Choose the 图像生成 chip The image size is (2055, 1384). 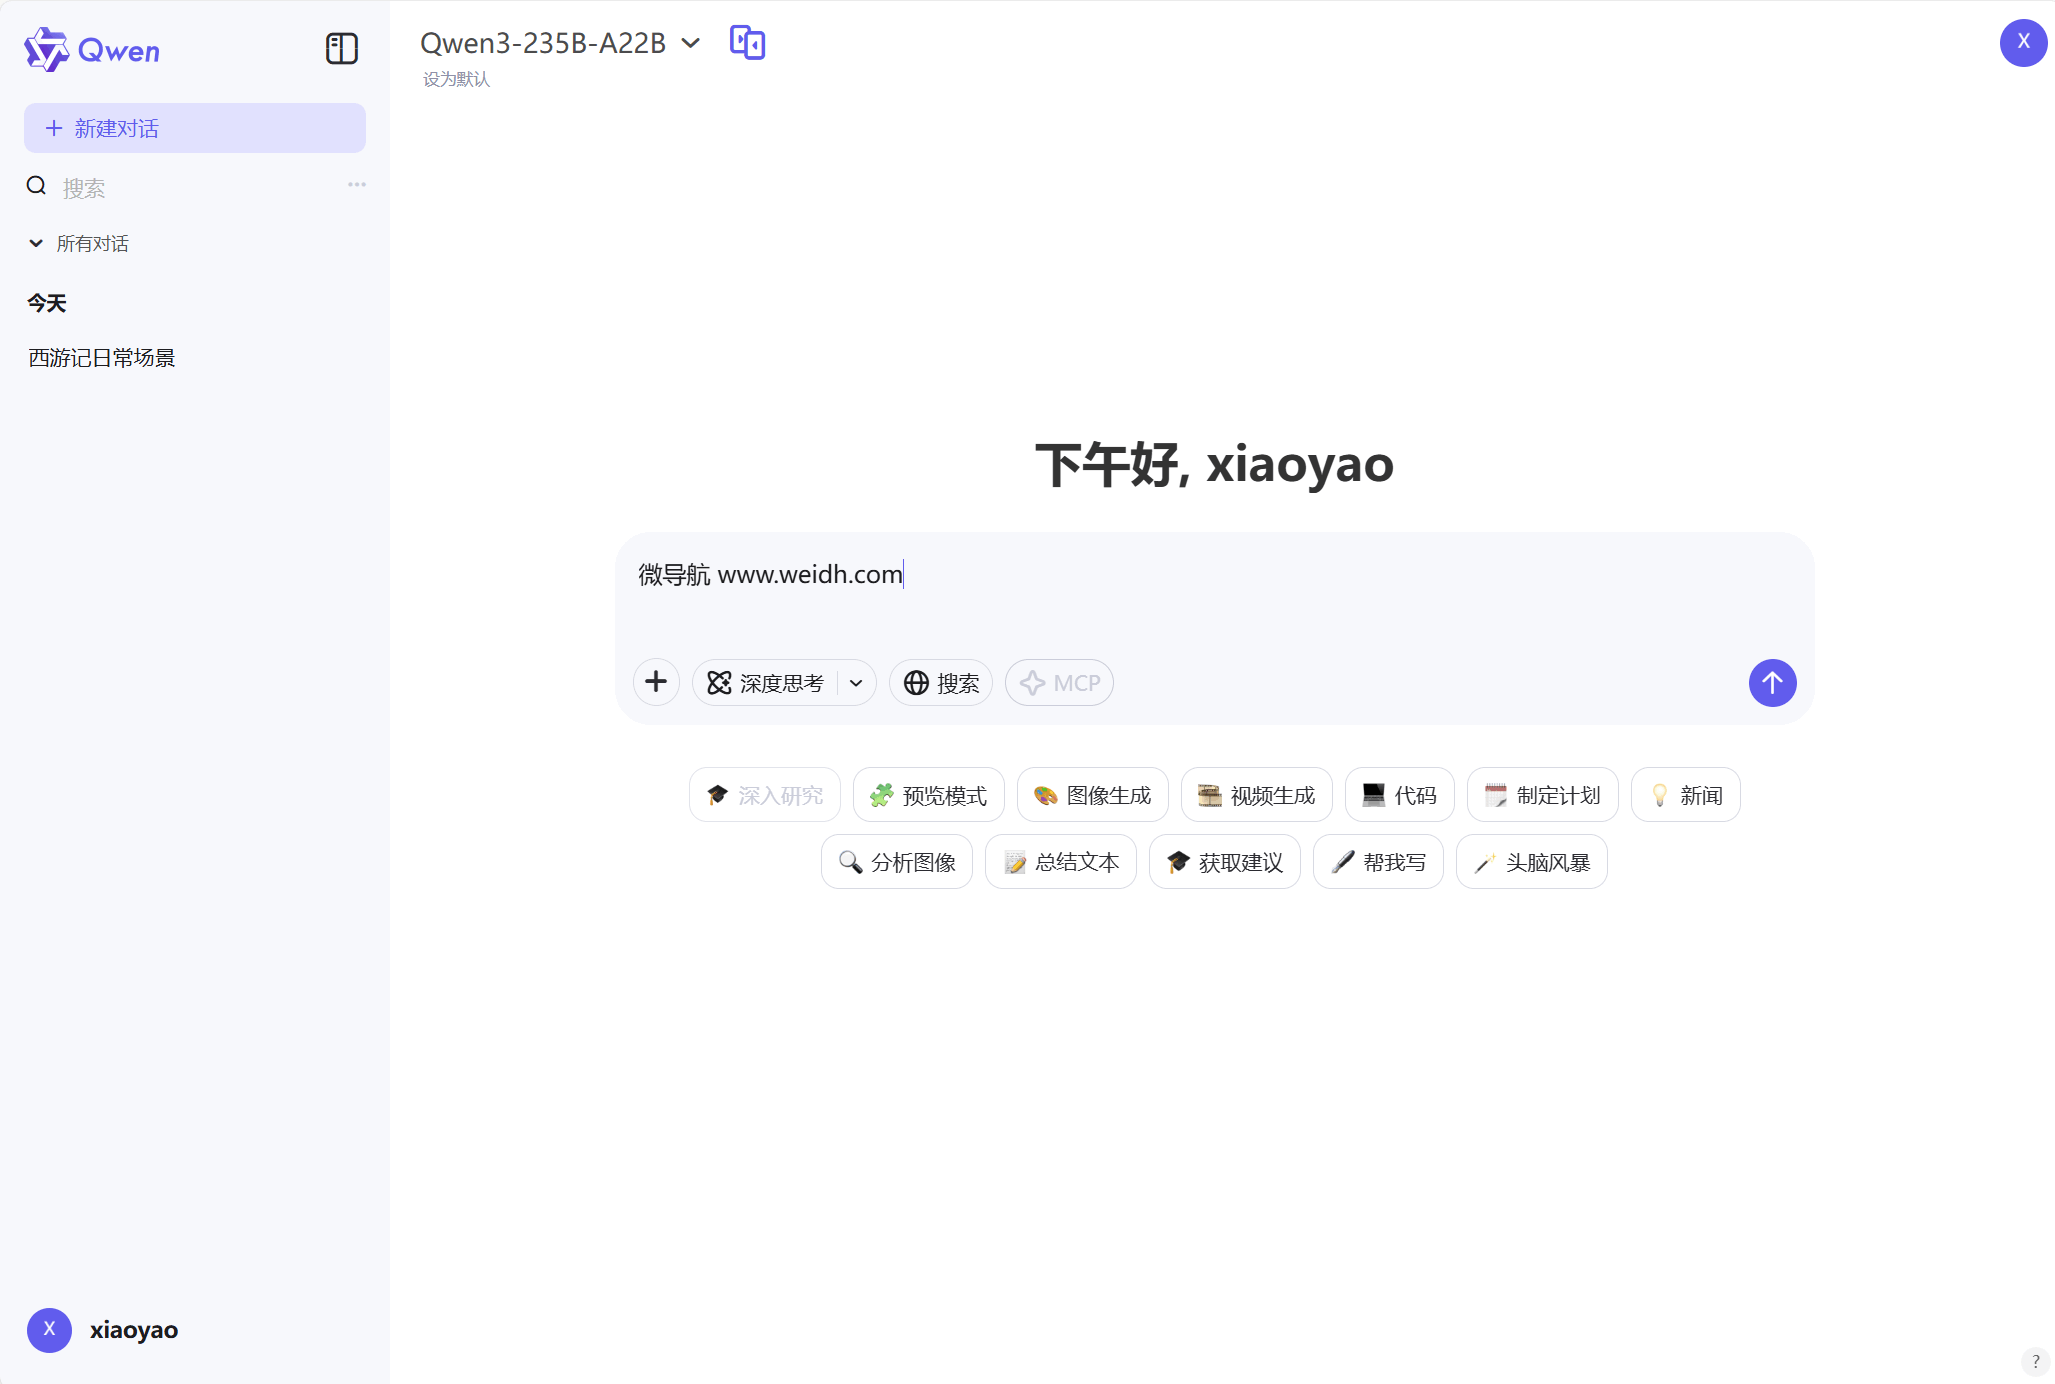pyautogui.click(x=1093, y=795)
